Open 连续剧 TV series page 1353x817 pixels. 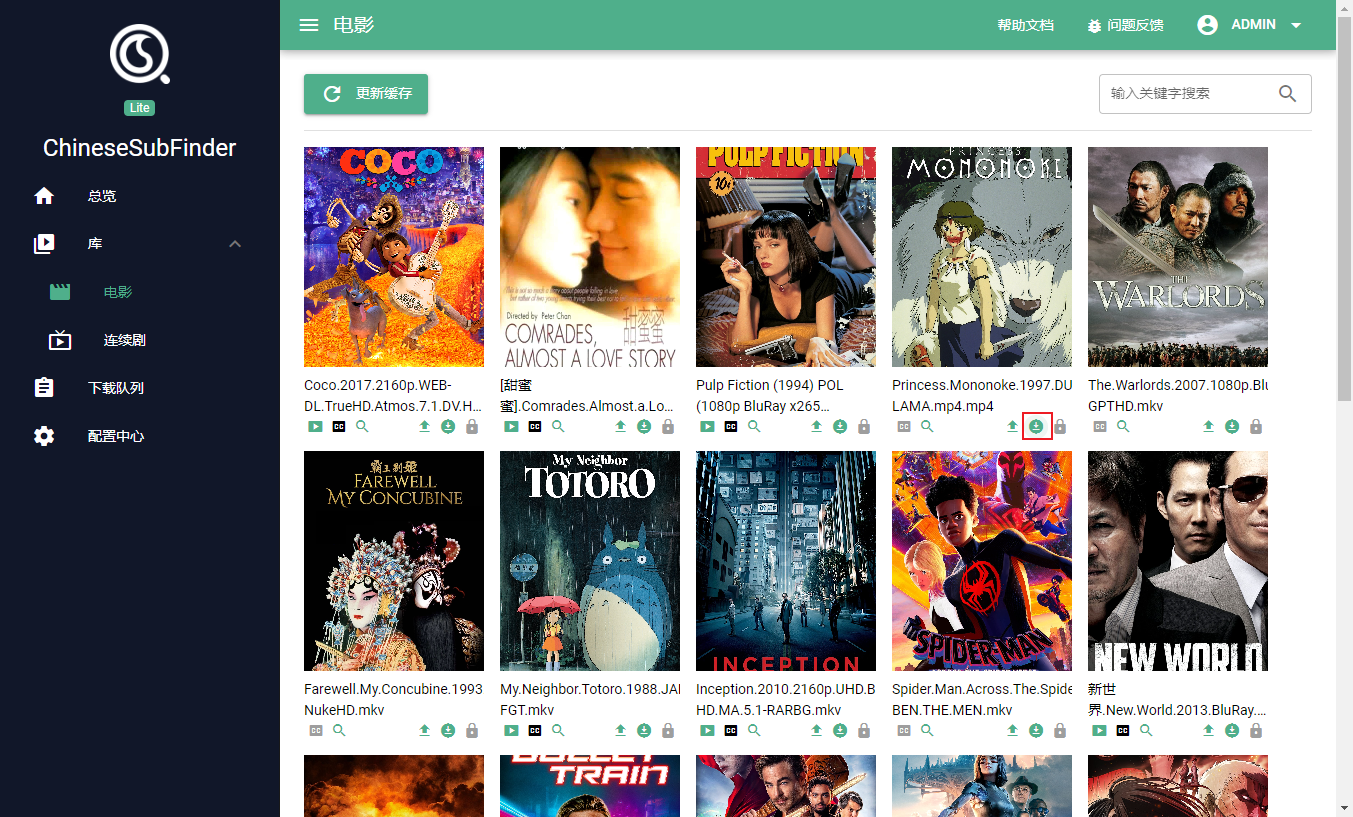pos(140,340)
